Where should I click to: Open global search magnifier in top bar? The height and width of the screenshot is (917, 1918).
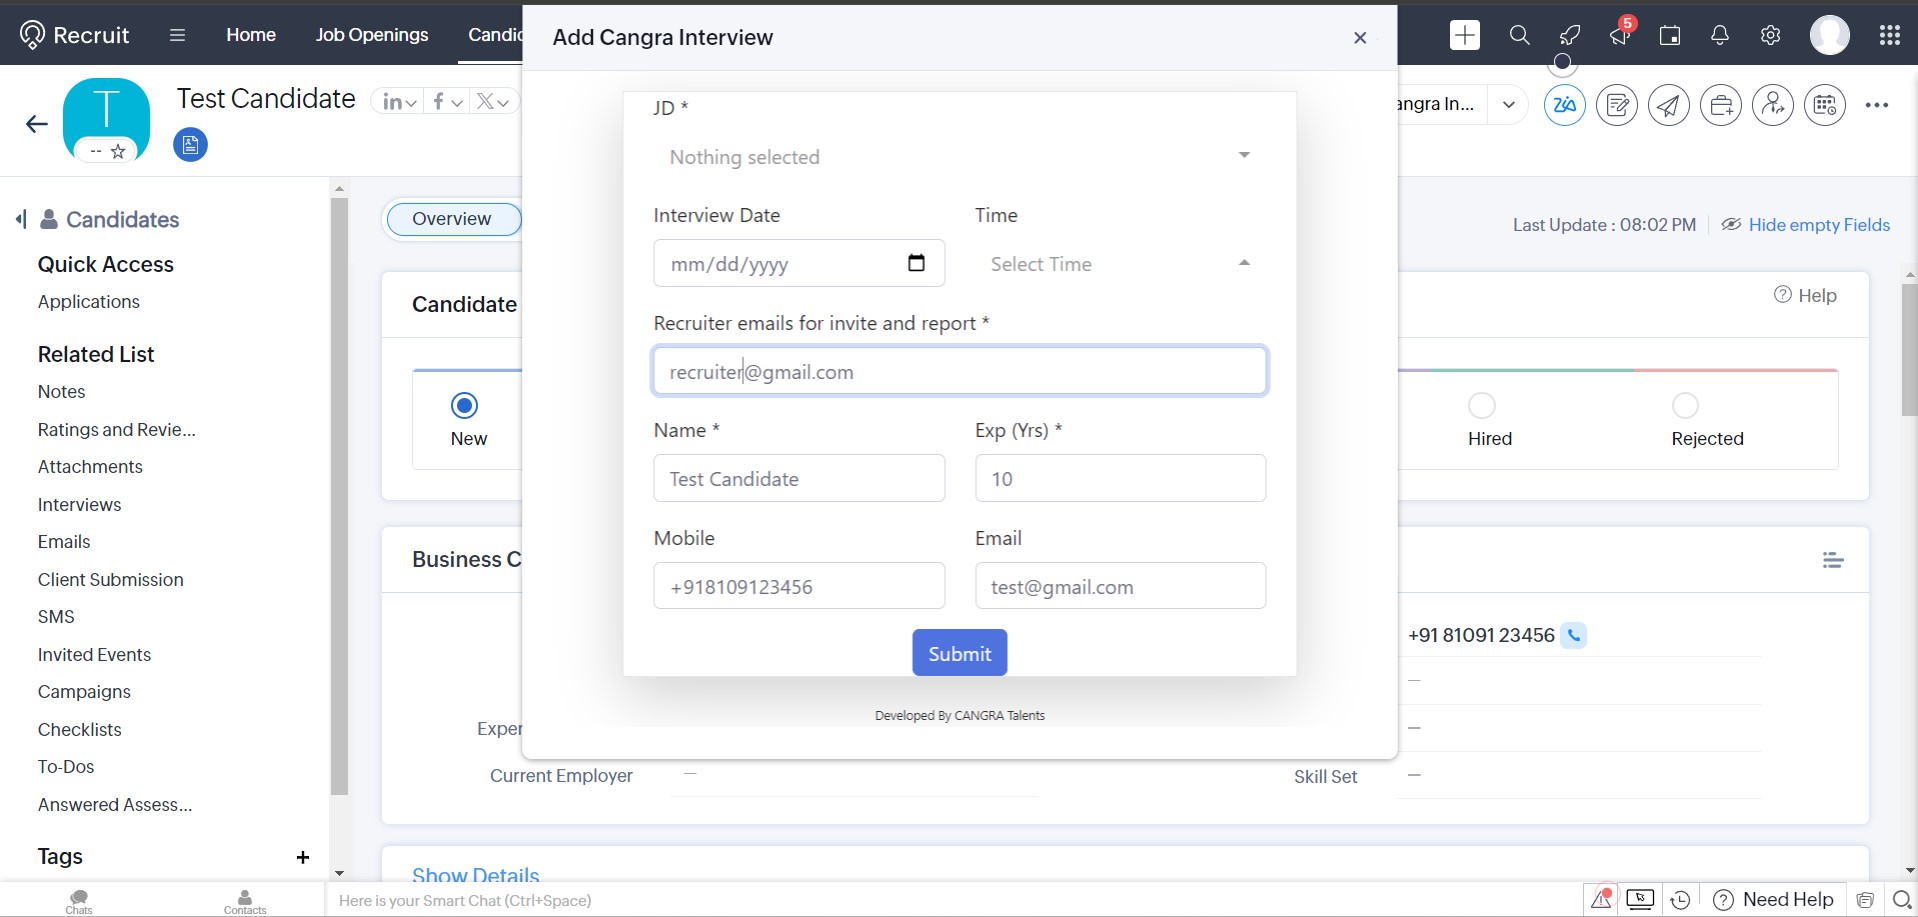[1519, 35]
